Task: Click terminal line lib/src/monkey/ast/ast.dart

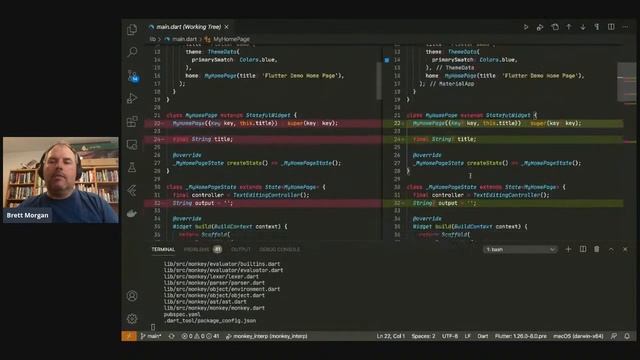Action: pos(205,302)
